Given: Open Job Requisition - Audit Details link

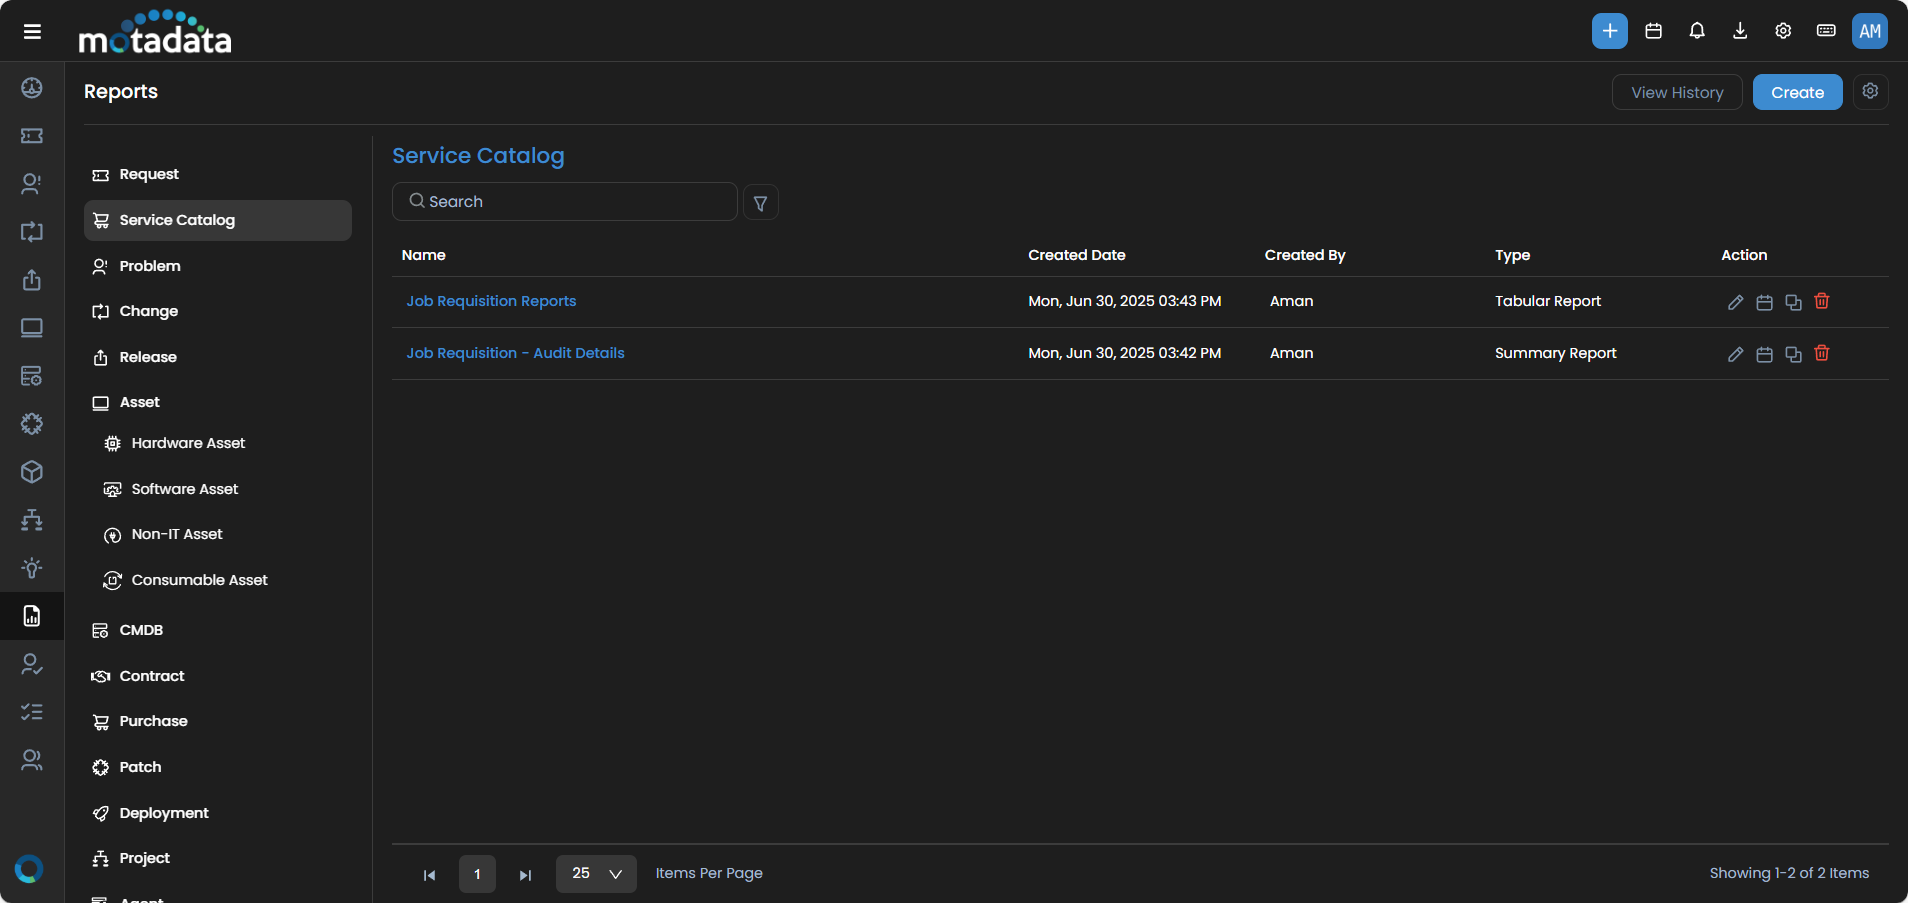Looking at the screenshot, I should point(515,353).
